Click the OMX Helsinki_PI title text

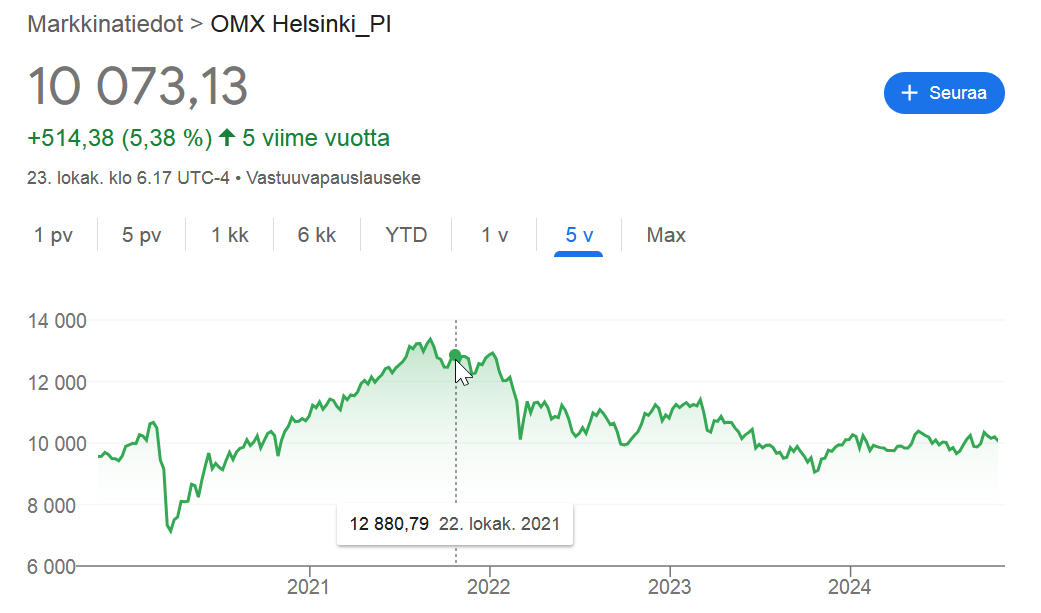tap(301, 24)
